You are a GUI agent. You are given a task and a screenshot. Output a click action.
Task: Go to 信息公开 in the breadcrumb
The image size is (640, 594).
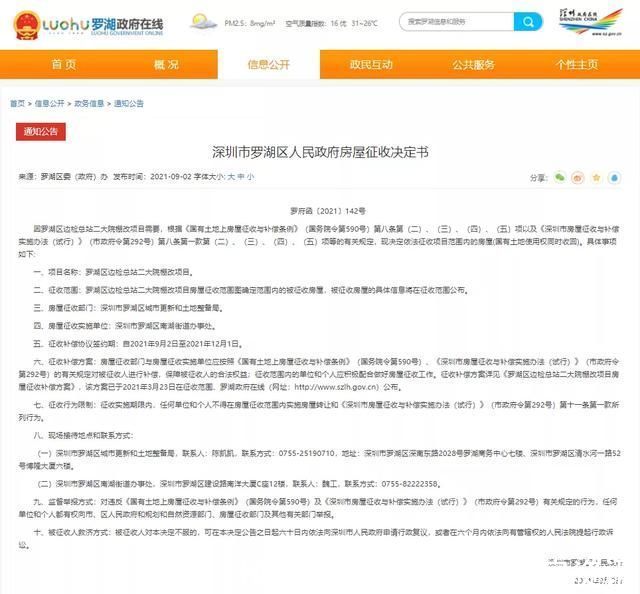49,103
